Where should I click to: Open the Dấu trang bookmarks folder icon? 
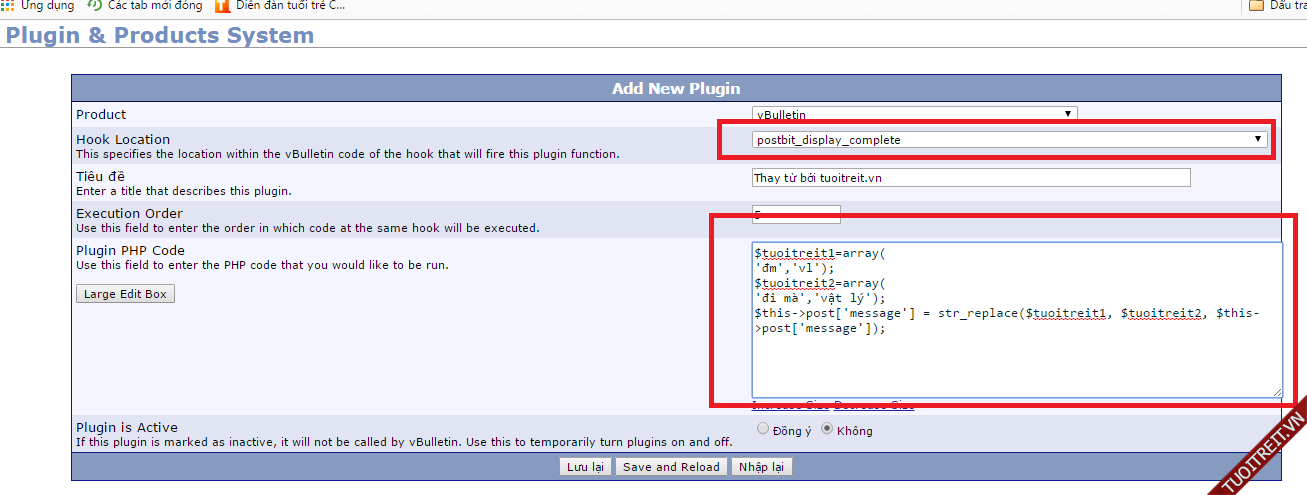pyautogui.click(x=1257, y=6)
